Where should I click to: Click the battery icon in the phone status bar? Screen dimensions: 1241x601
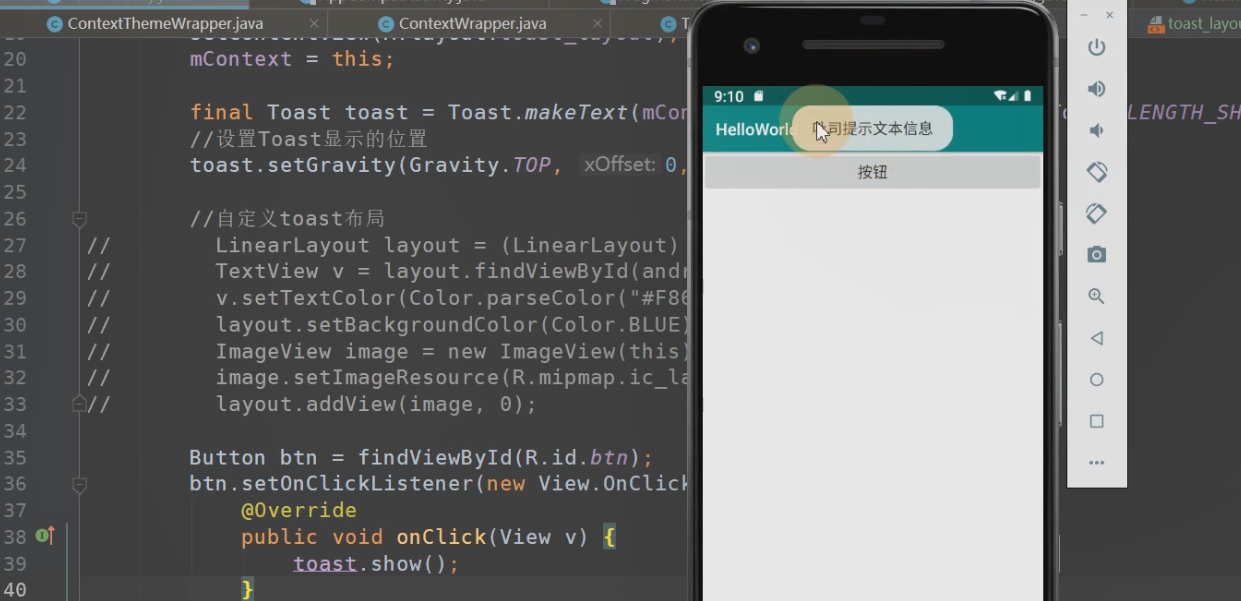1027,96
